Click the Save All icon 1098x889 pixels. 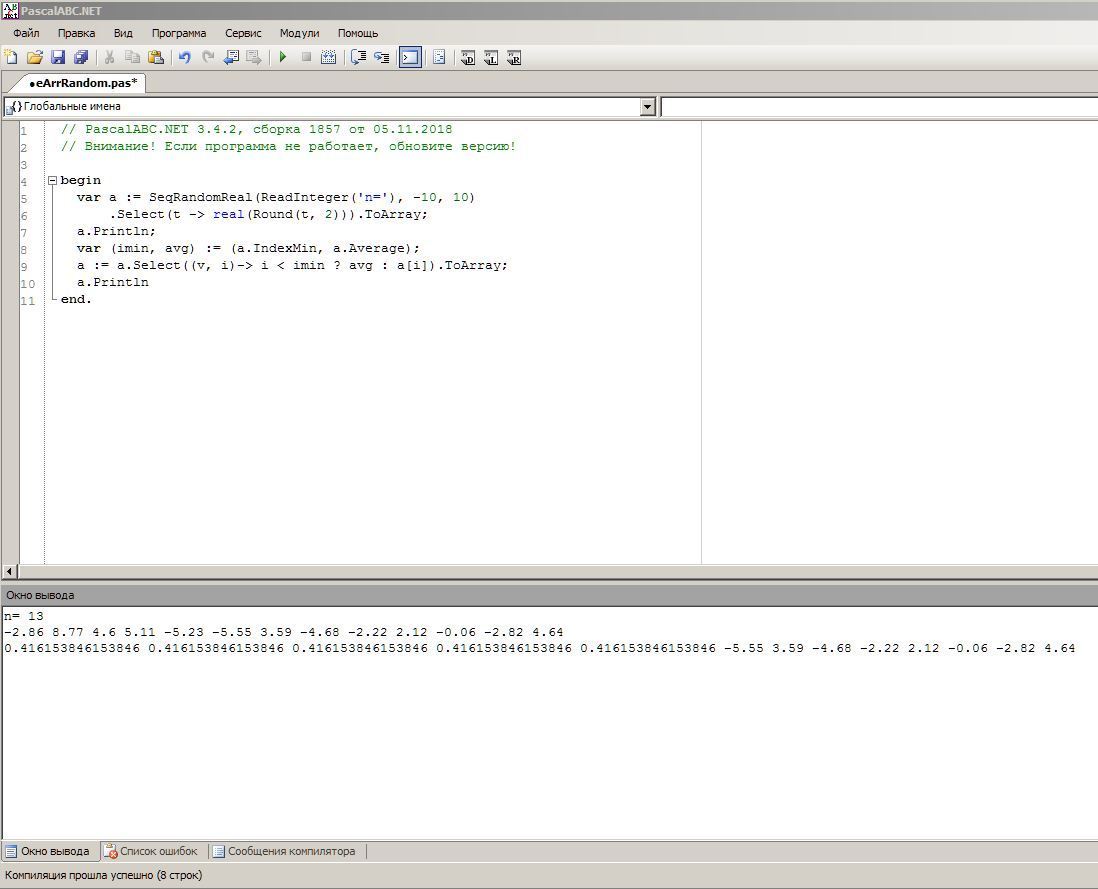coord(81,58)
